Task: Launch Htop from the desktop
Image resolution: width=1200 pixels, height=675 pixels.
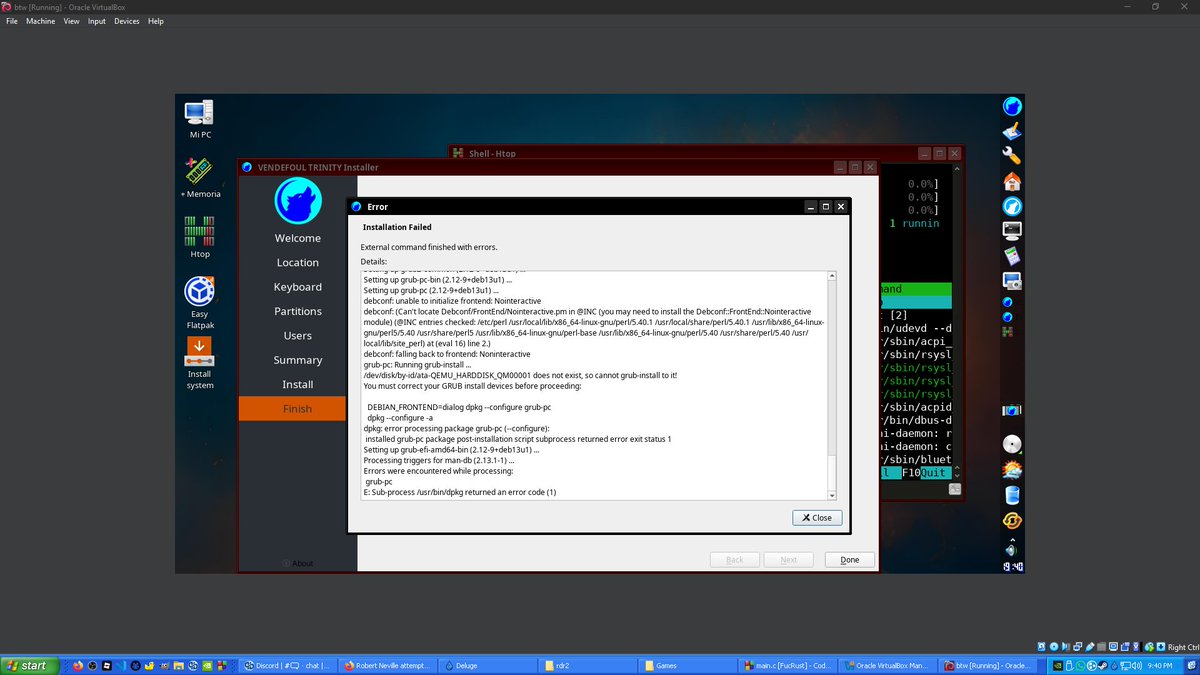Action: click(200, 236)
